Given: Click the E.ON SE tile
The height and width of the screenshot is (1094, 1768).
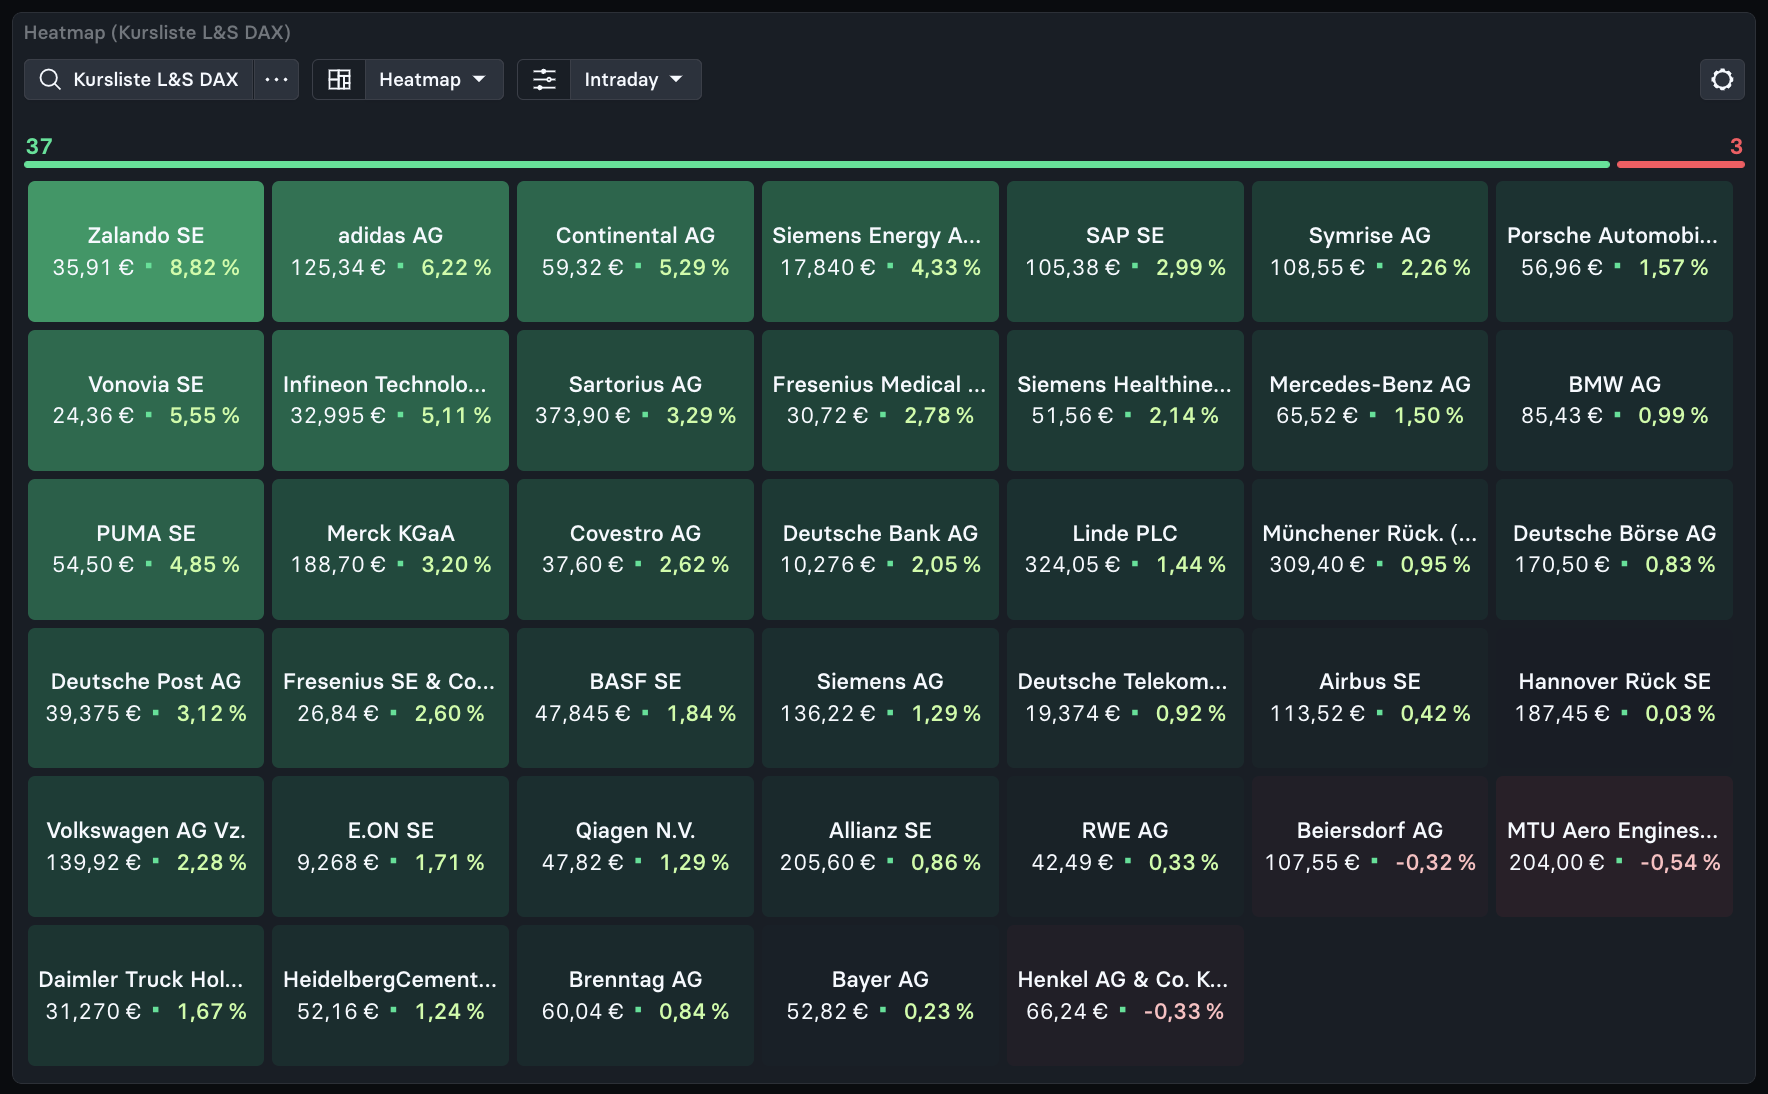Looking at the screenshot, I should [390, 846].
